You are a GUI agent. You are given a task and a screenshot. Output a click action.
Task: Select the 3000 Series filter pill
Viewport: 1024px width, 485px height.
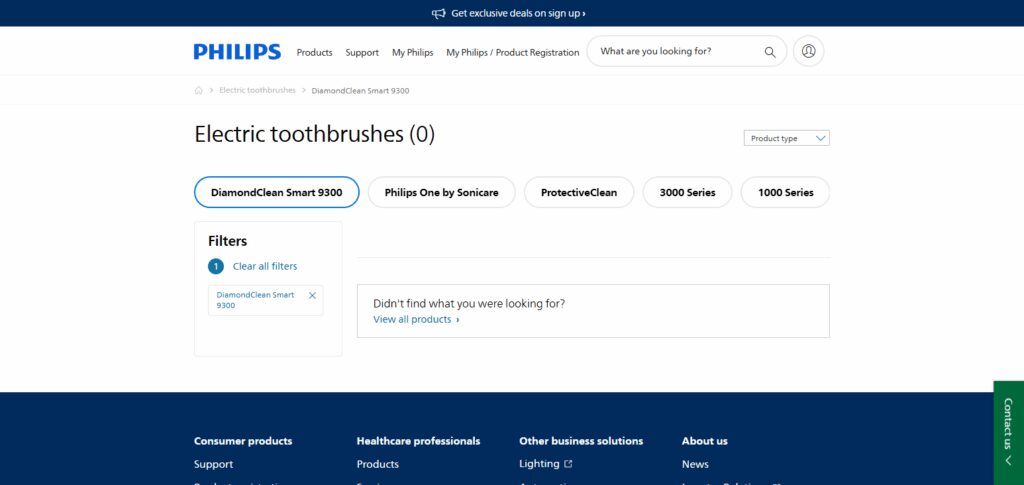pyautogui.click(x=687, y=193)
